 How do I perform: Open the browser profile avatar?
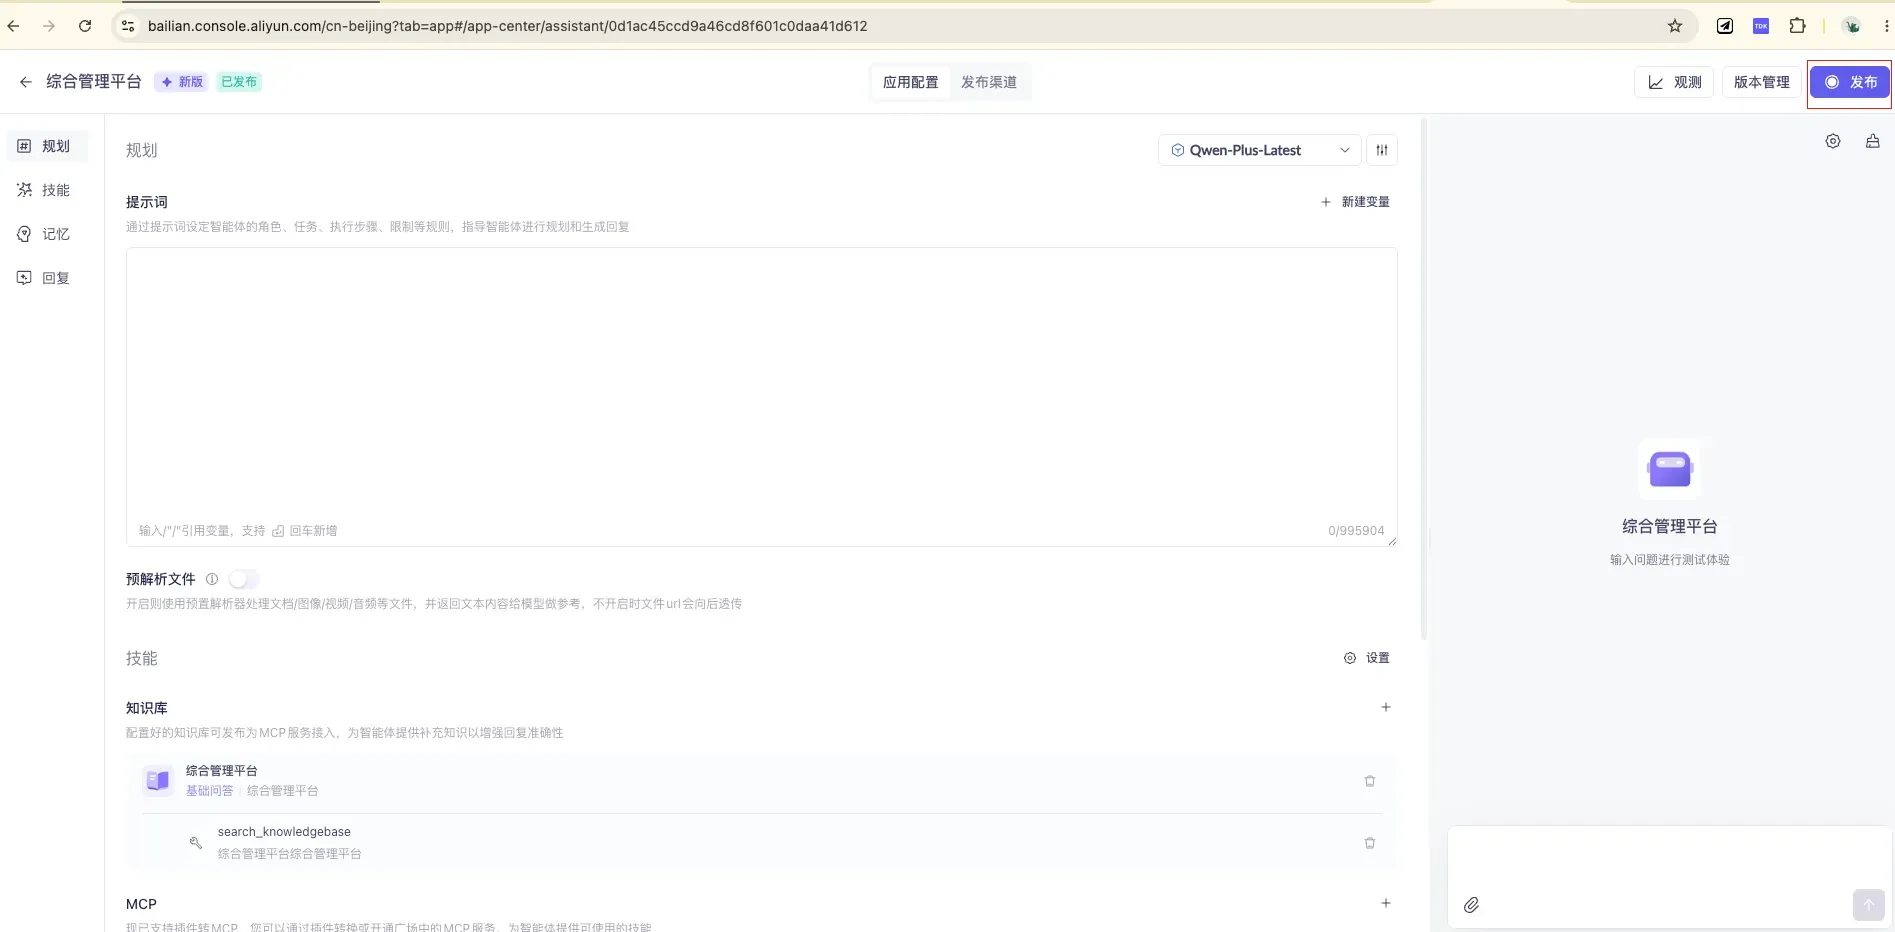[1852, 26]
